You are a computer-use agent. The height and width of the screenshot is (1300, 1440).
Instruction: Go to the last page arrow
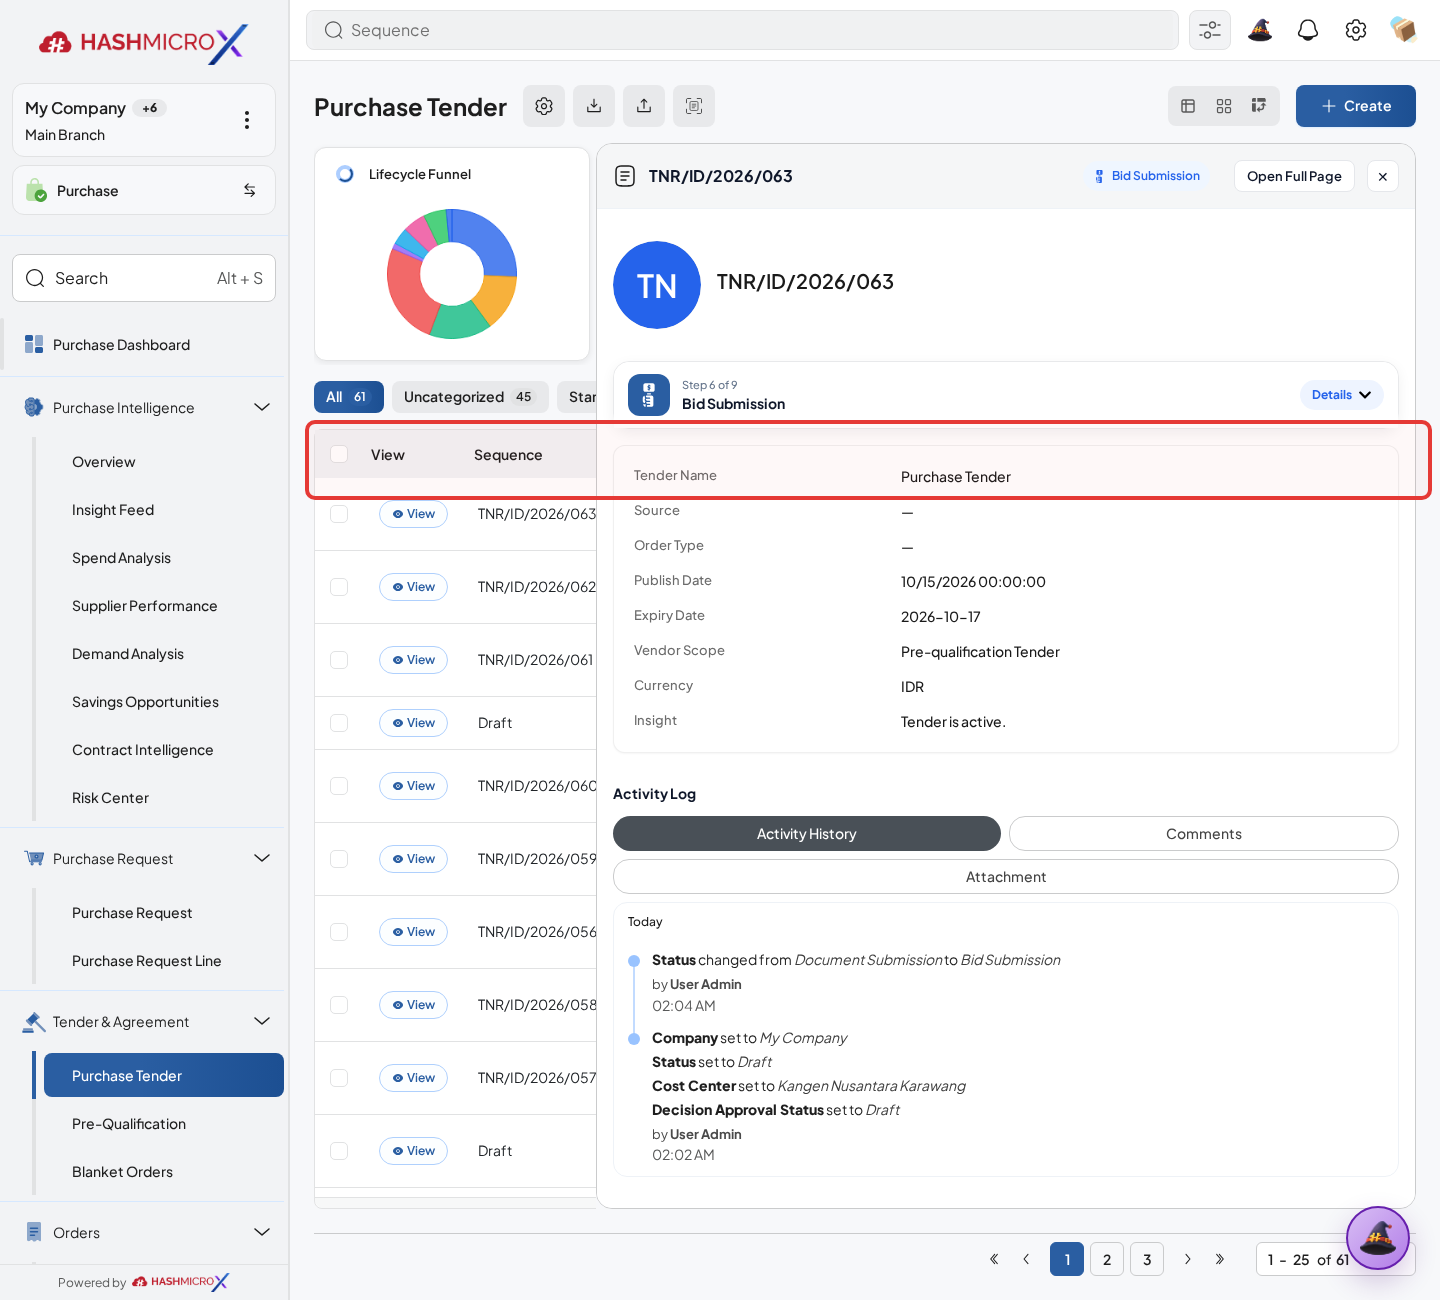point(1220,1259)
